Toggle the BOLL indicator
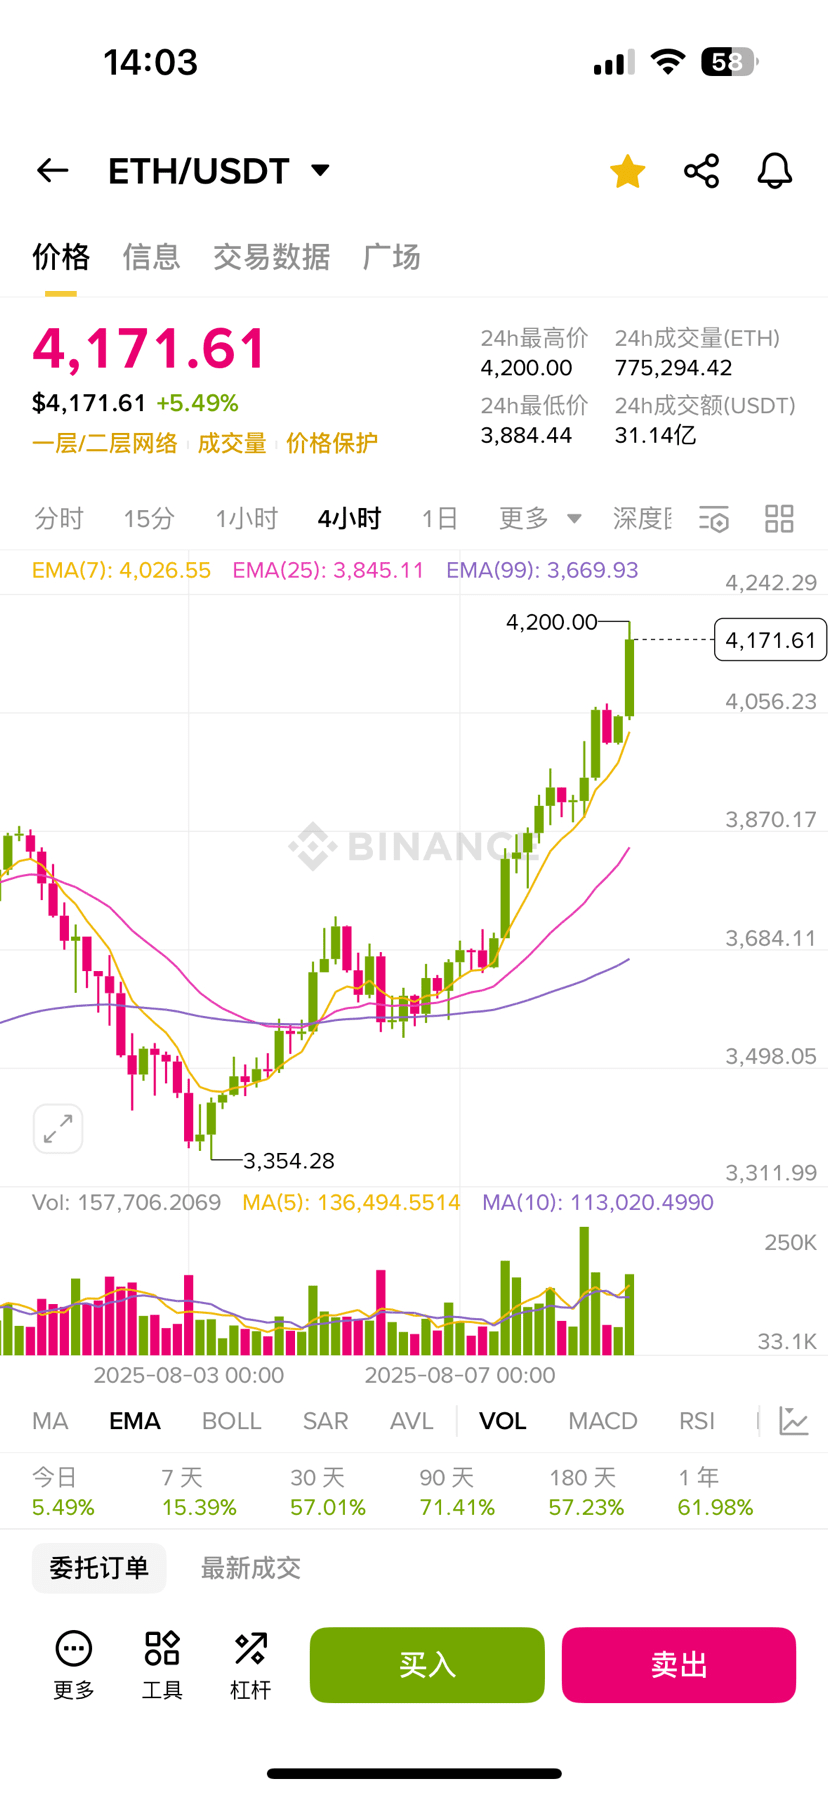The height and width of the screenshot is (1796, 828). [x=231, y=1421]
